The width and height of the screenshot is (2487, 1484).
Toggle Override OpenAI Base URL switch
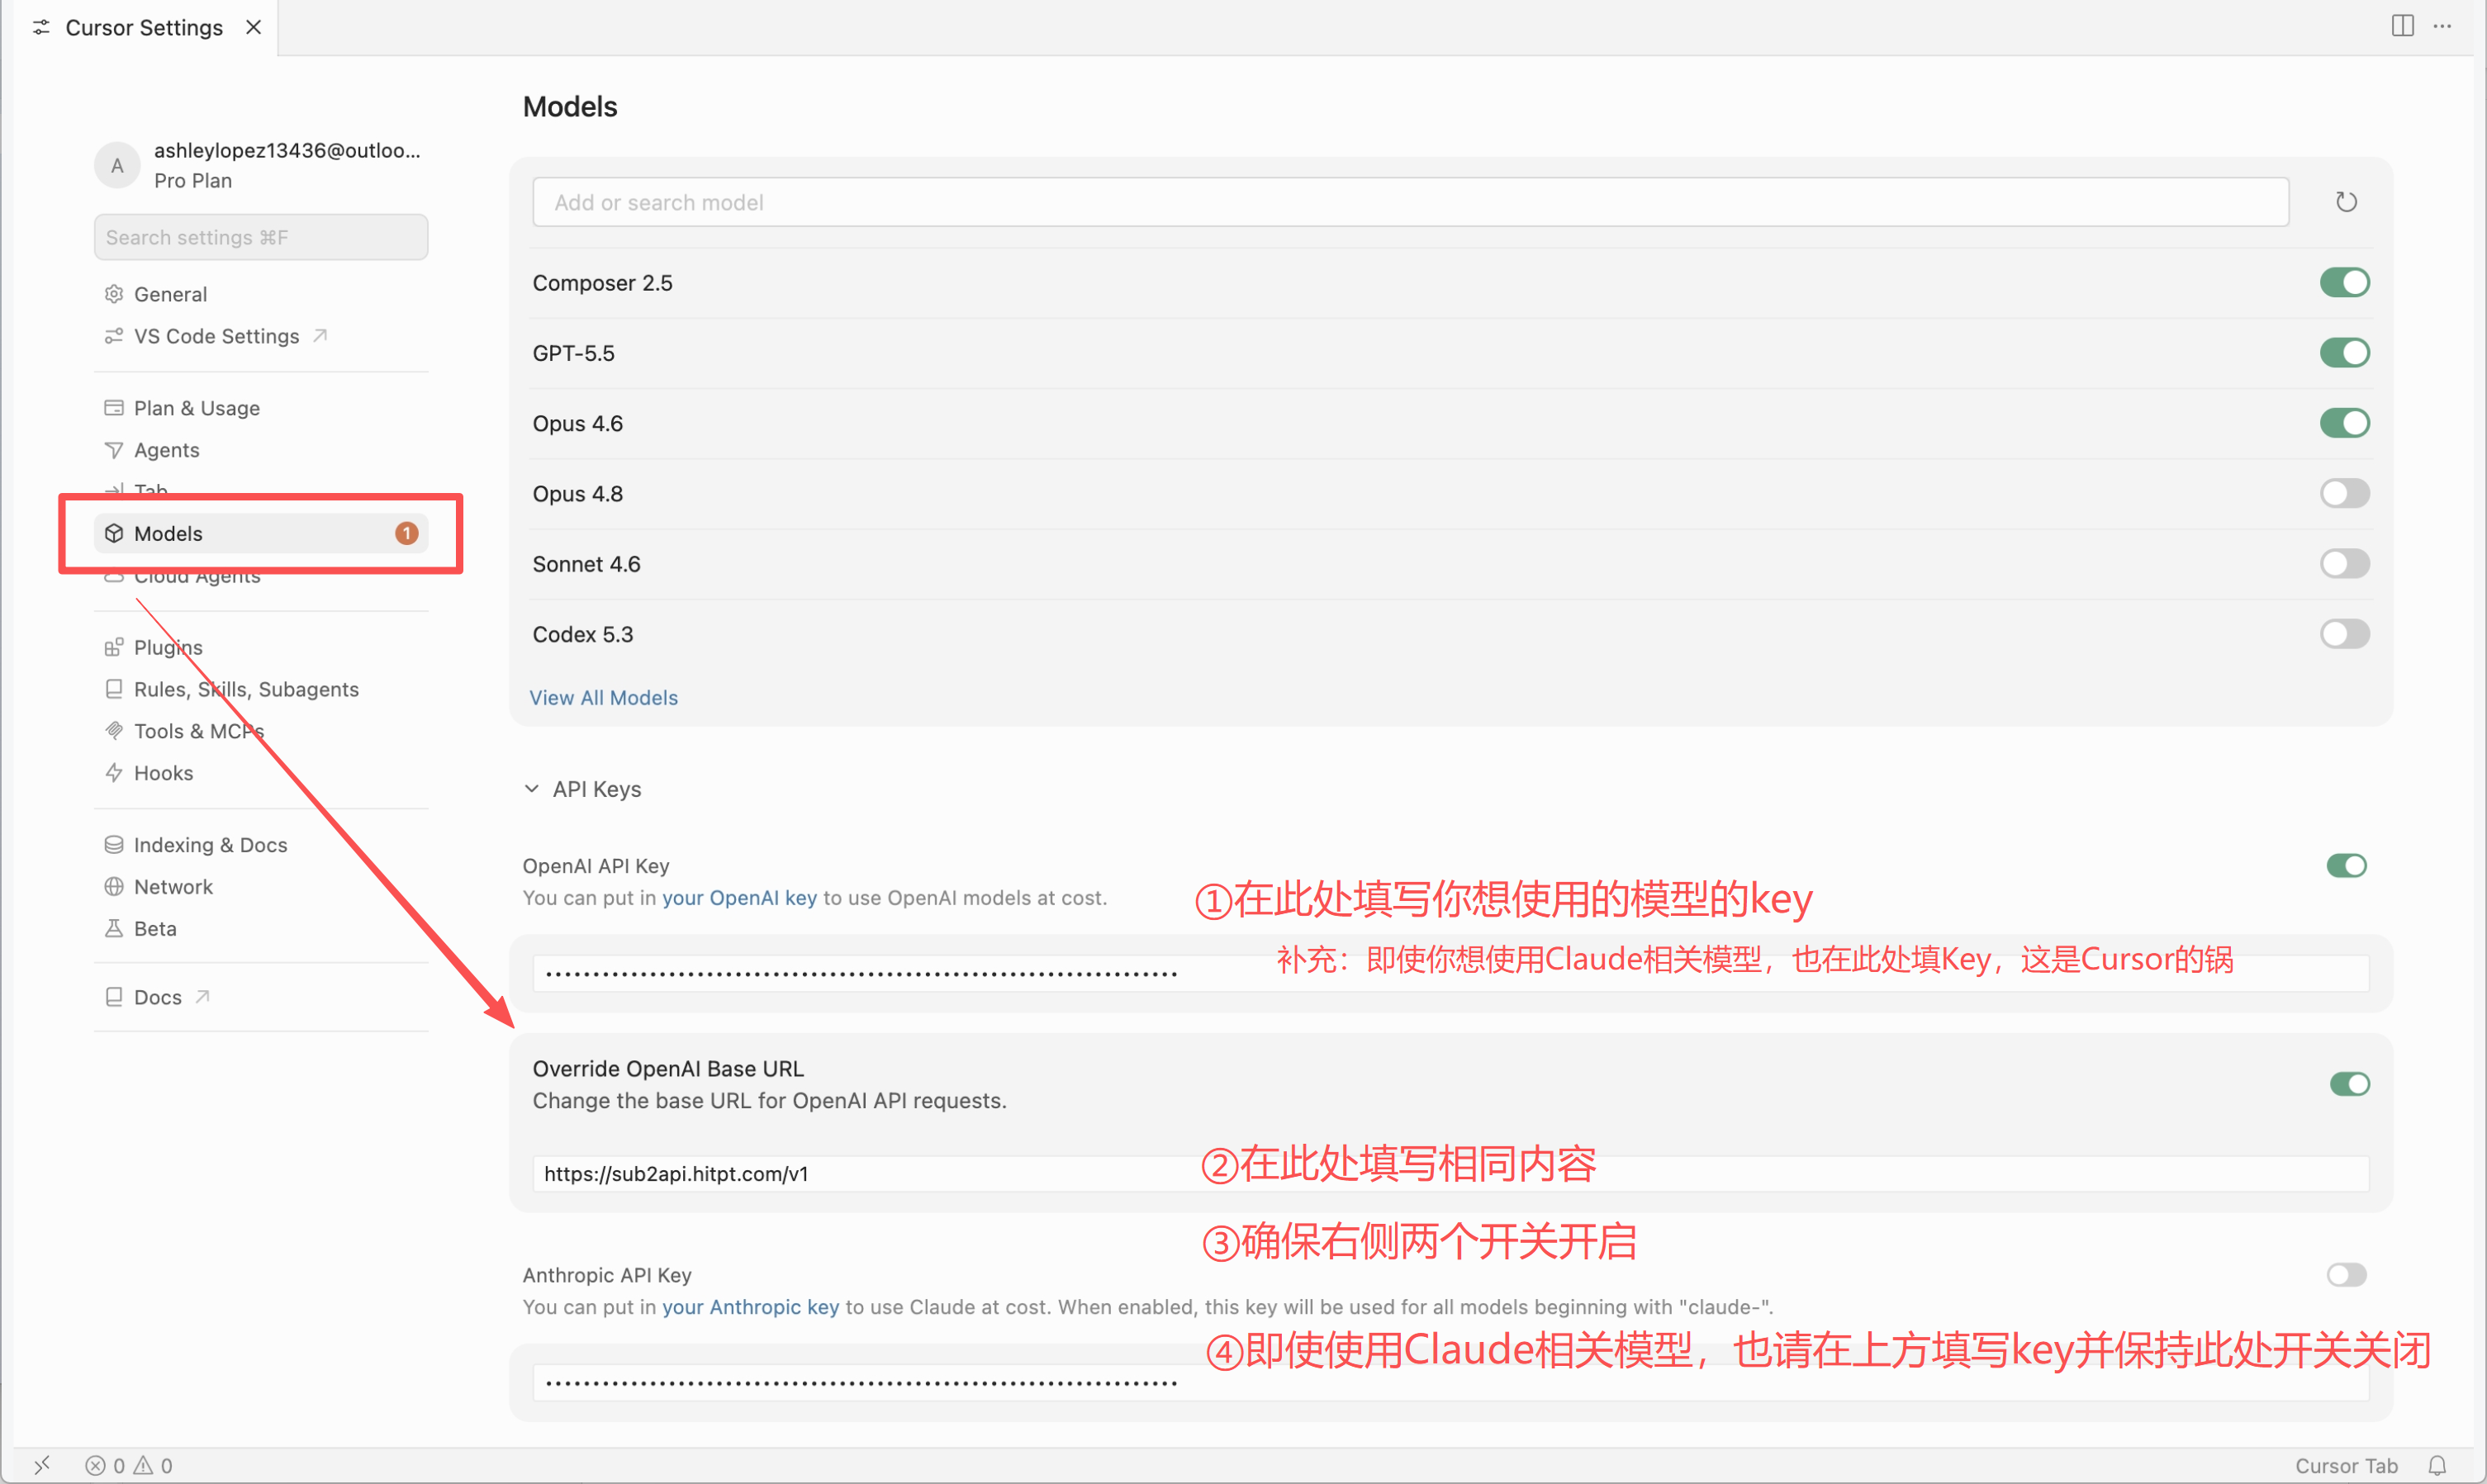(x=2349, y=1084)
